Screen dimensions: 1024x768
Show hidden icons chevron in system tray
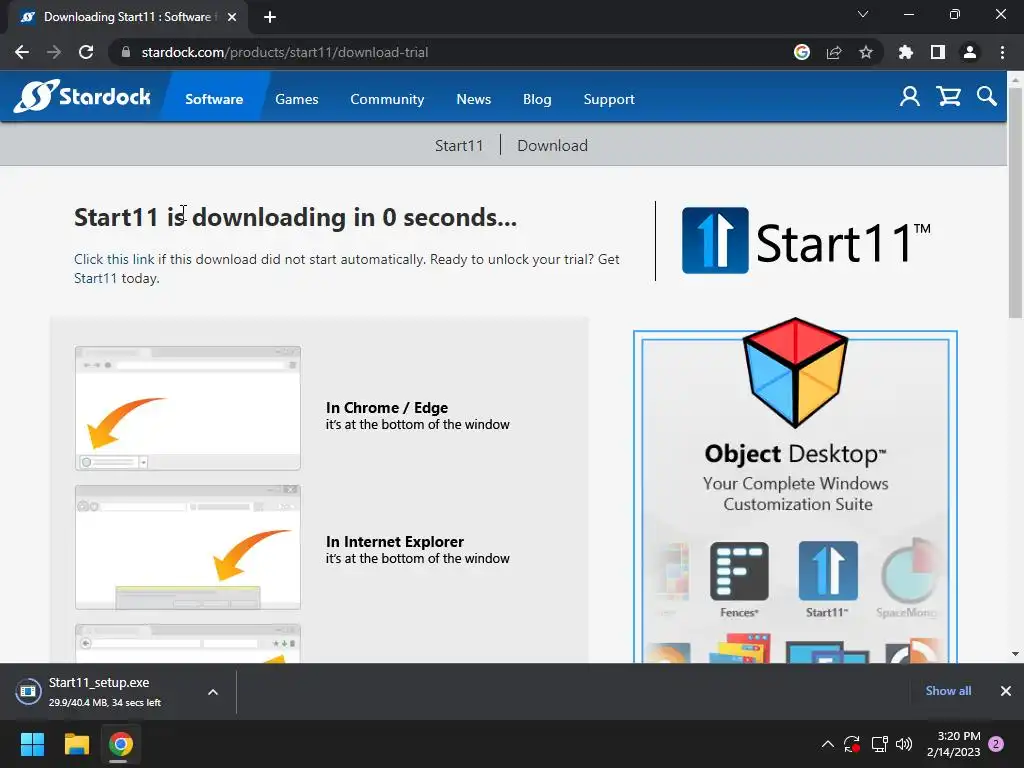(x=827, y=744)
